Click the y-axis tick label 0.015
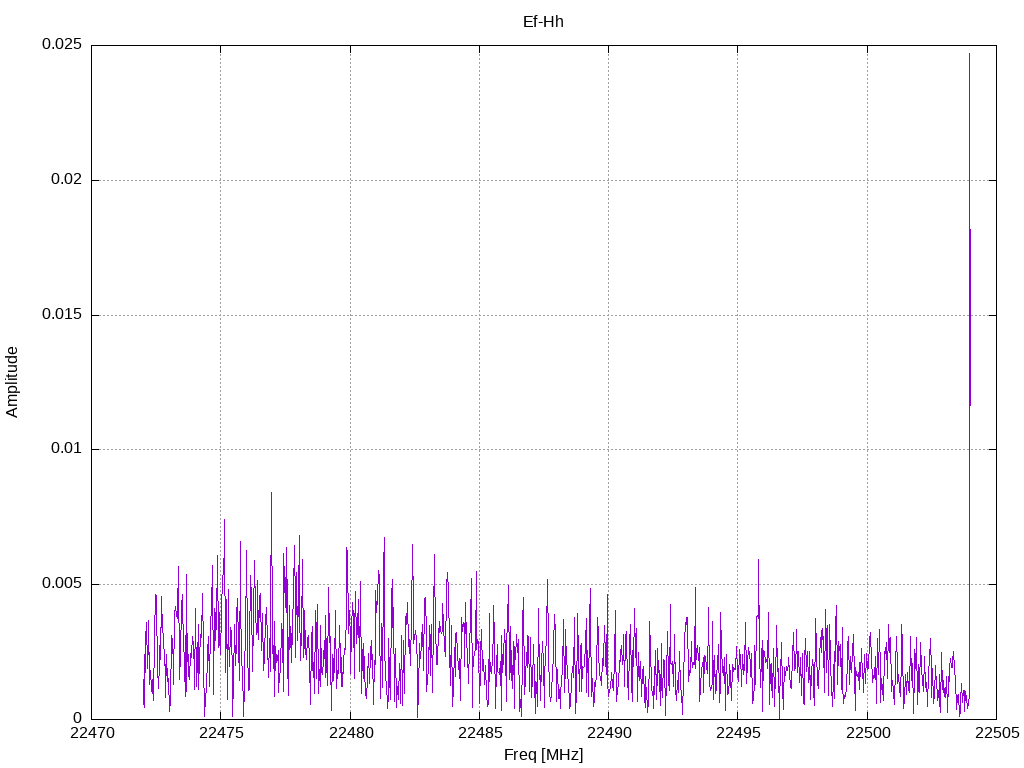The image size is (1024, 768). tap(62, 314)
